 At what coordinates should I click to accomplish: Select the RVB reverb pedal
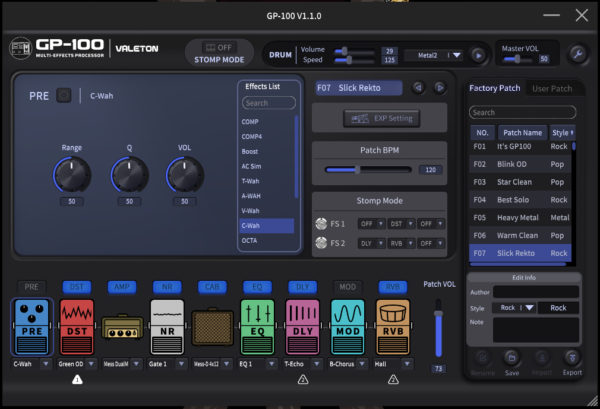point(393,327)
